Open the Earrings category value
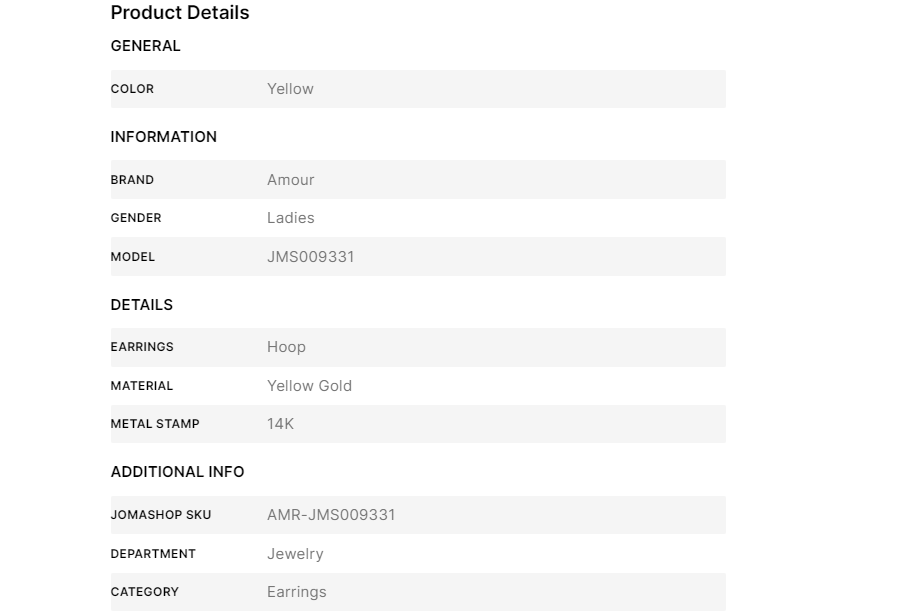The width and height of the screenshot is (902, 611). click(297, 592)
